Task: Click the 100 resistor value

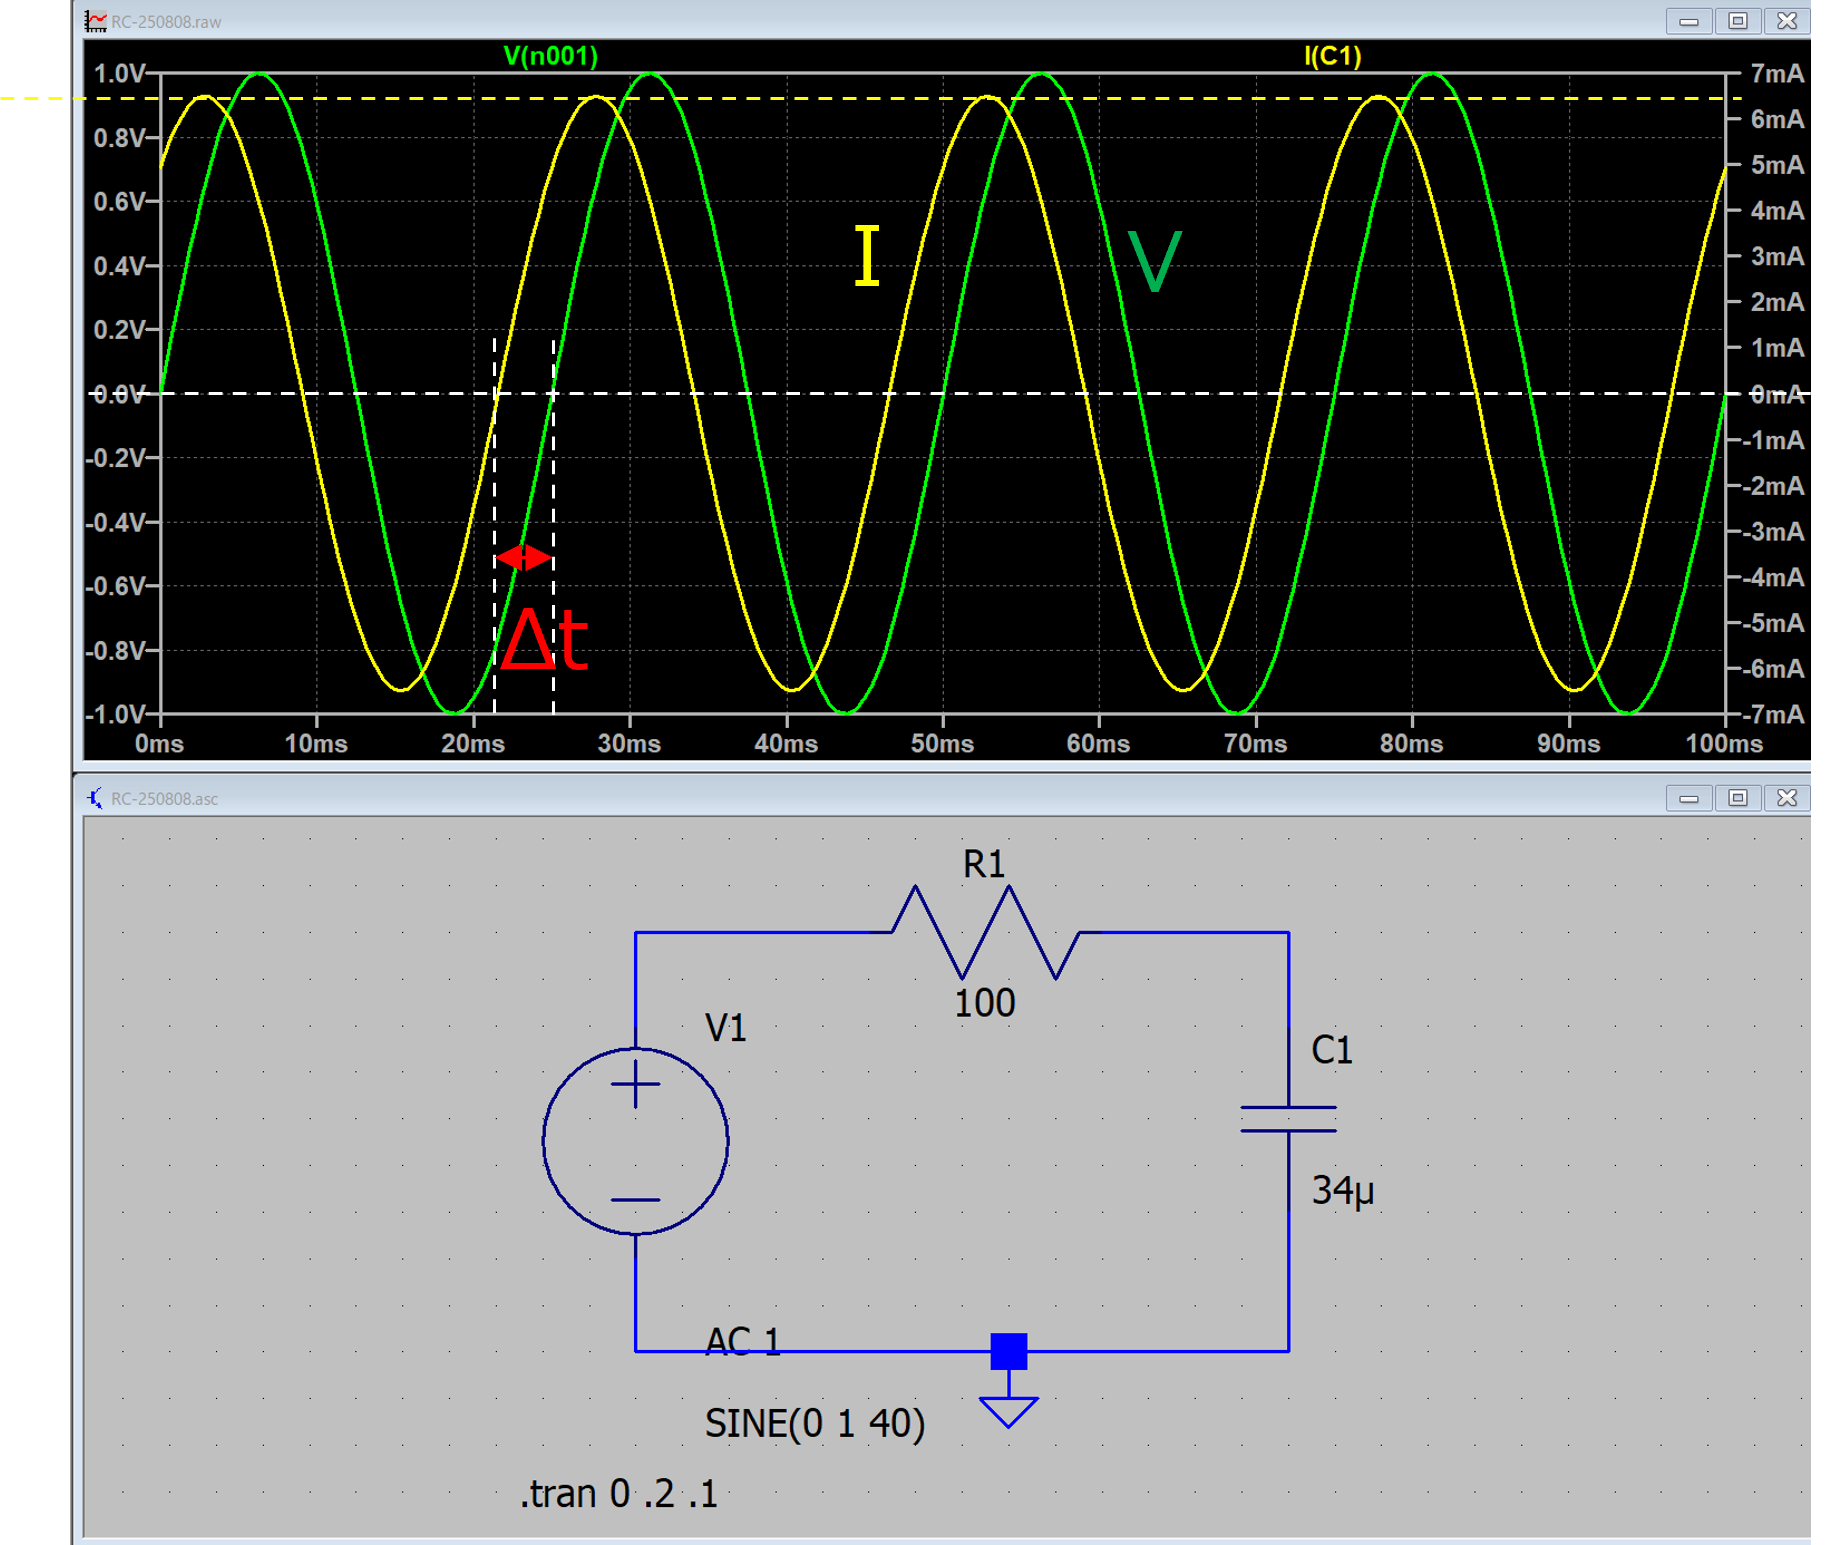Action: click(x=984, y=1003)
